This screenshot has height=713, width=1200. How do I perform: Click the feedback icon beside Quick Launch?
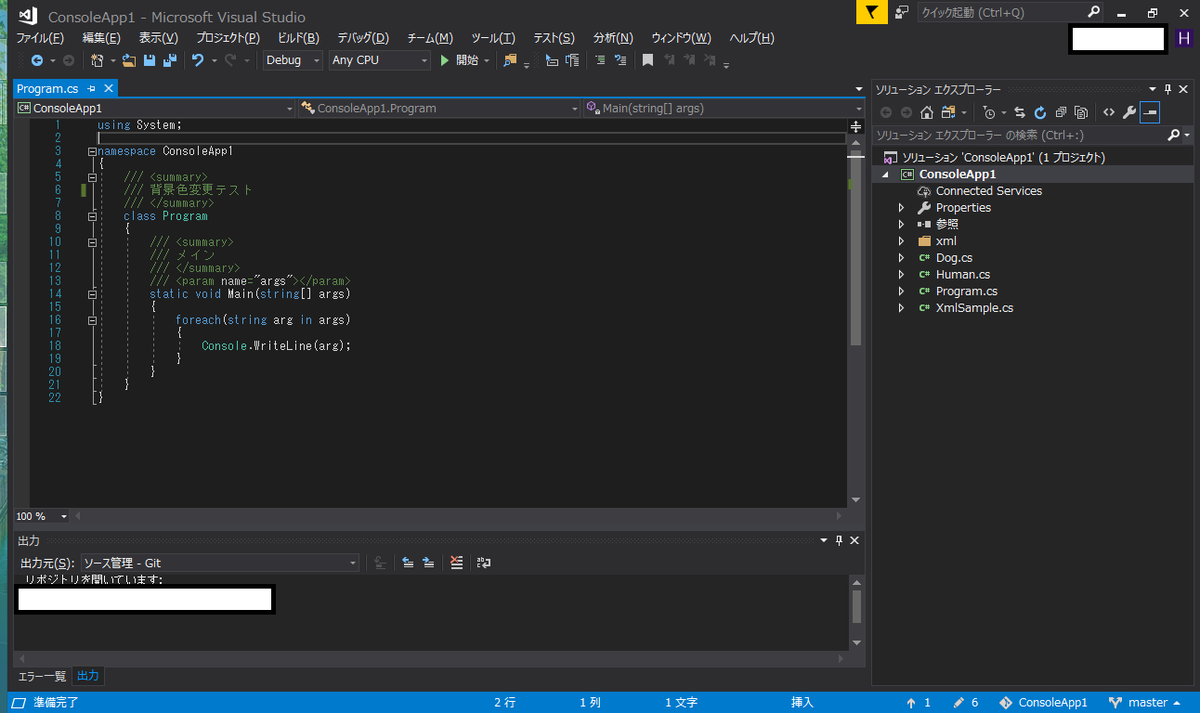pos(902,12)
